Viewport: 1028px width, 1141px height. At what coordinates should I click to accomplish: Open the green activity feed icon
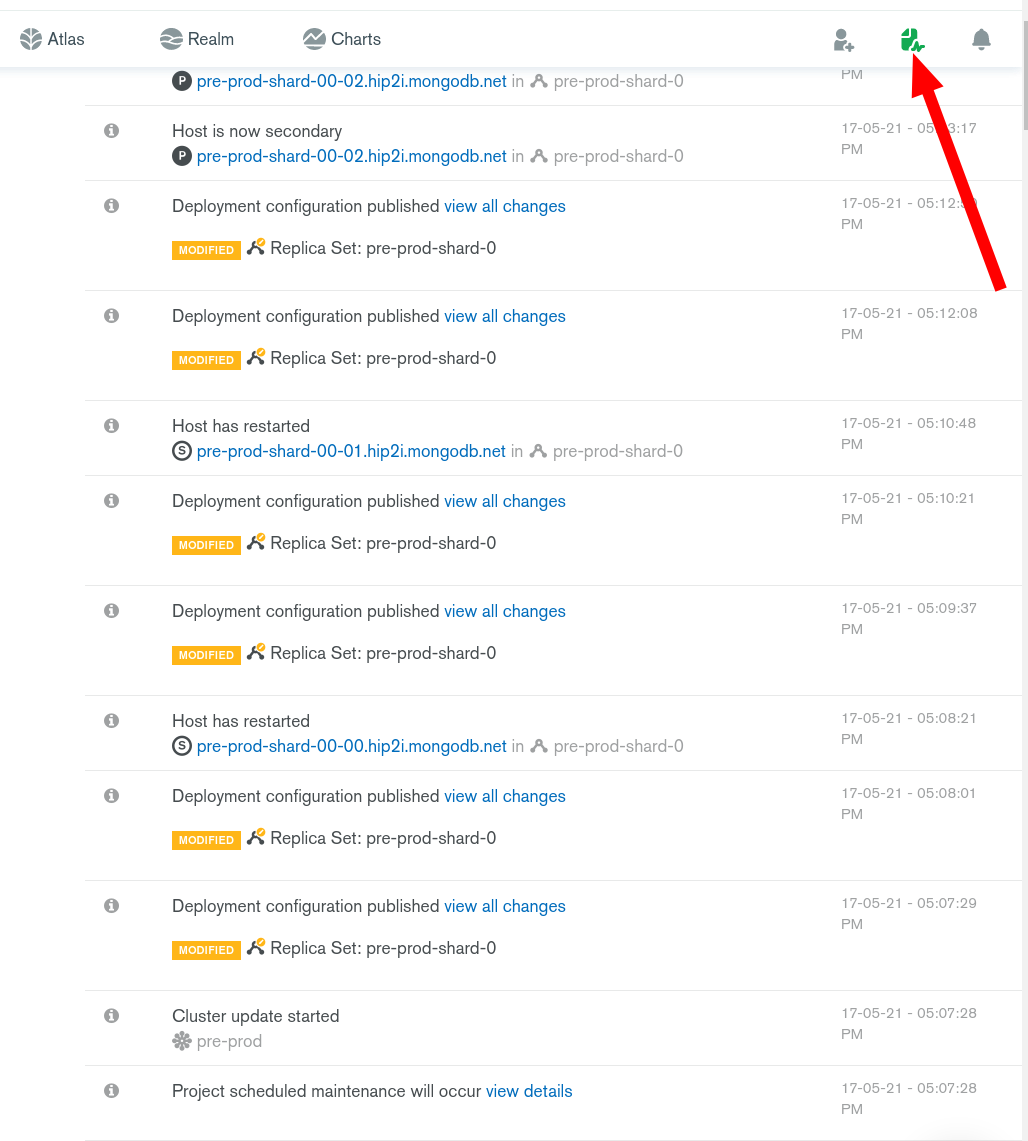tap(912, 39)
